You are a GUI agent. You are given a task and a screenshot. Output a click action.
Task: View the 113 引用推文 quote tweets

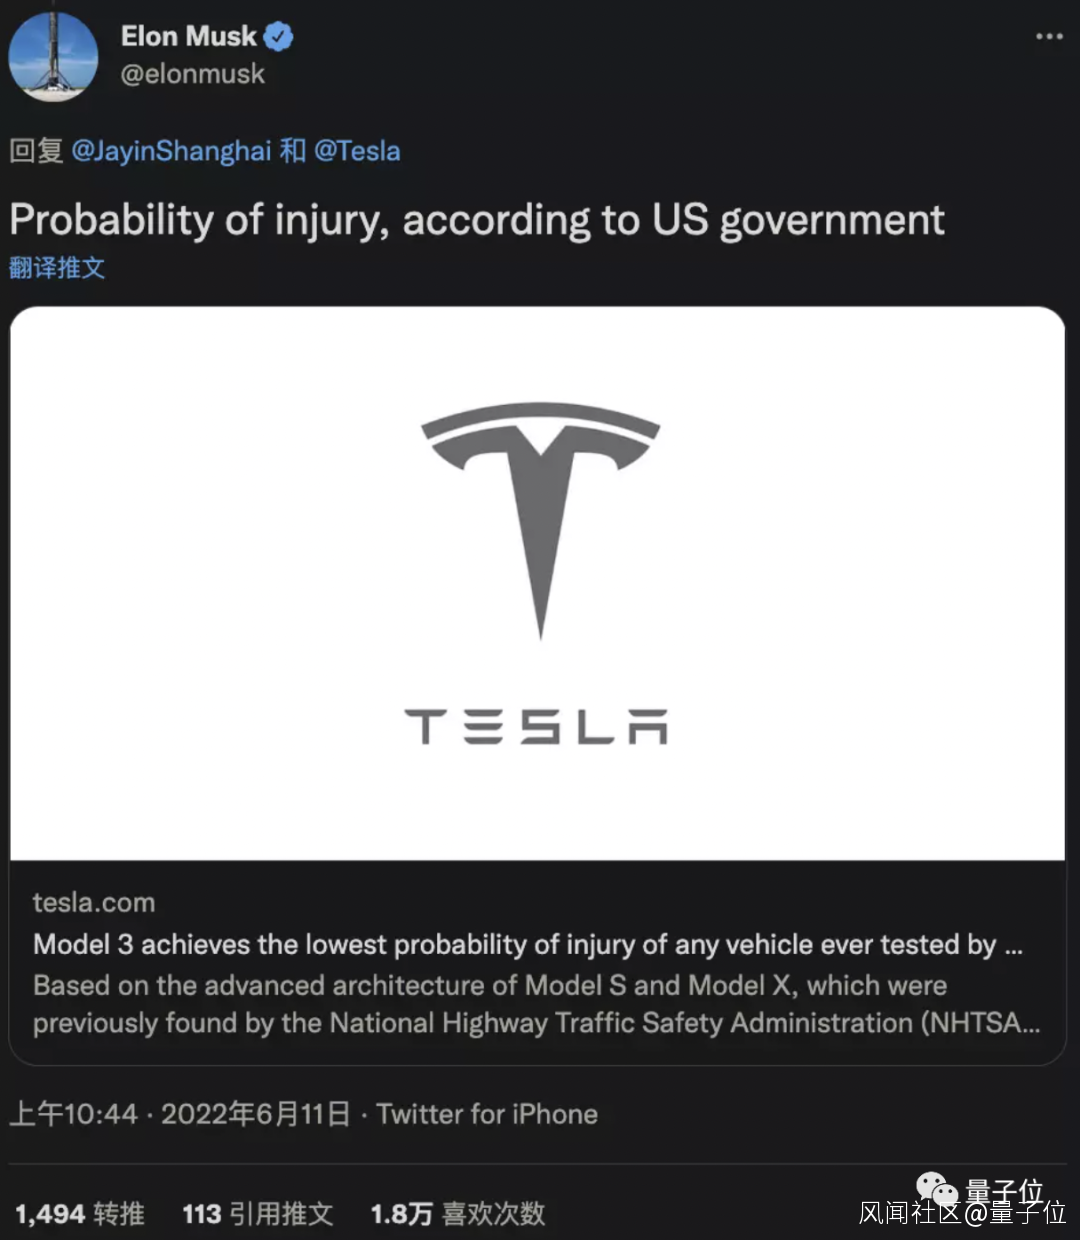click(257, 1214)
